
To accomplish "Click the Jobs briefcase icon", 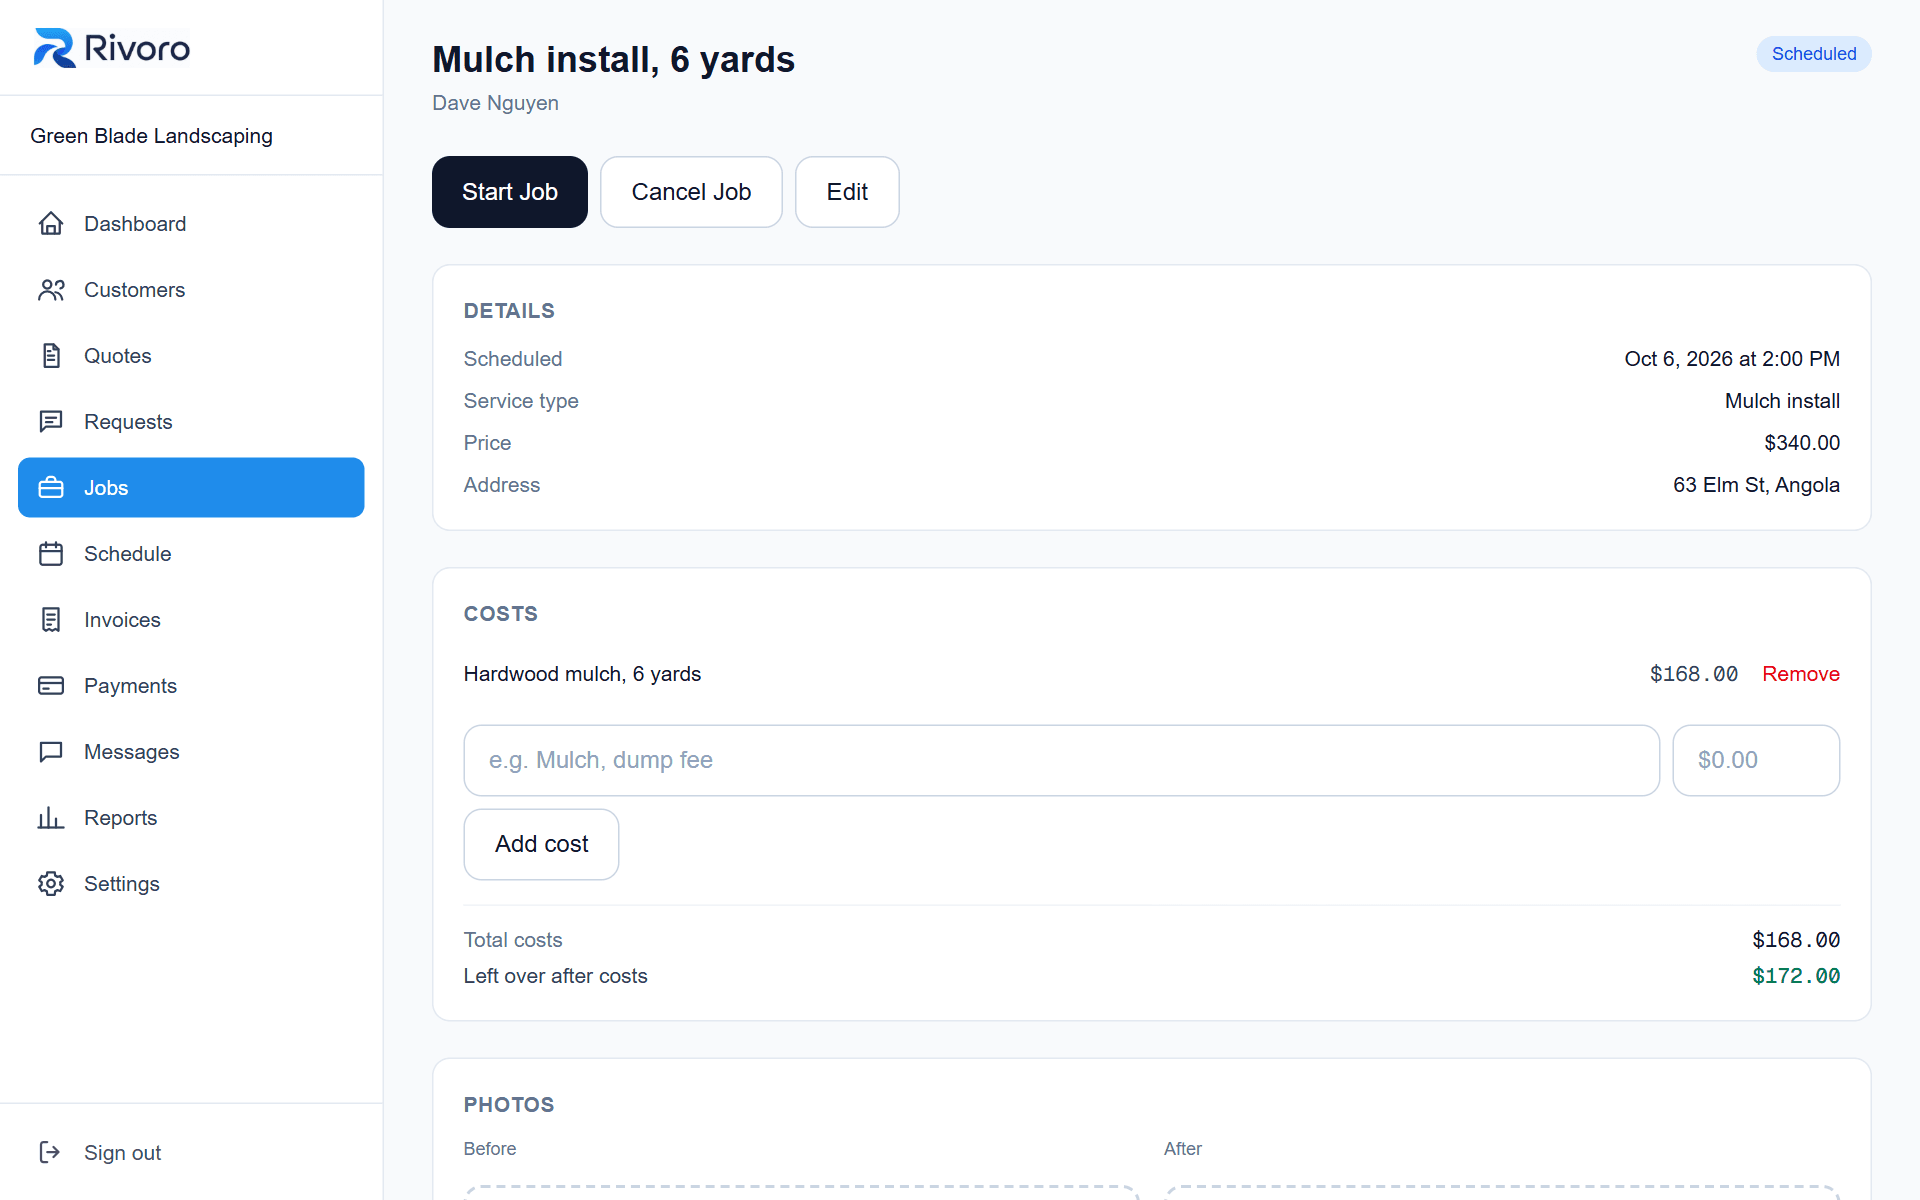I will [x=51, y=488].
